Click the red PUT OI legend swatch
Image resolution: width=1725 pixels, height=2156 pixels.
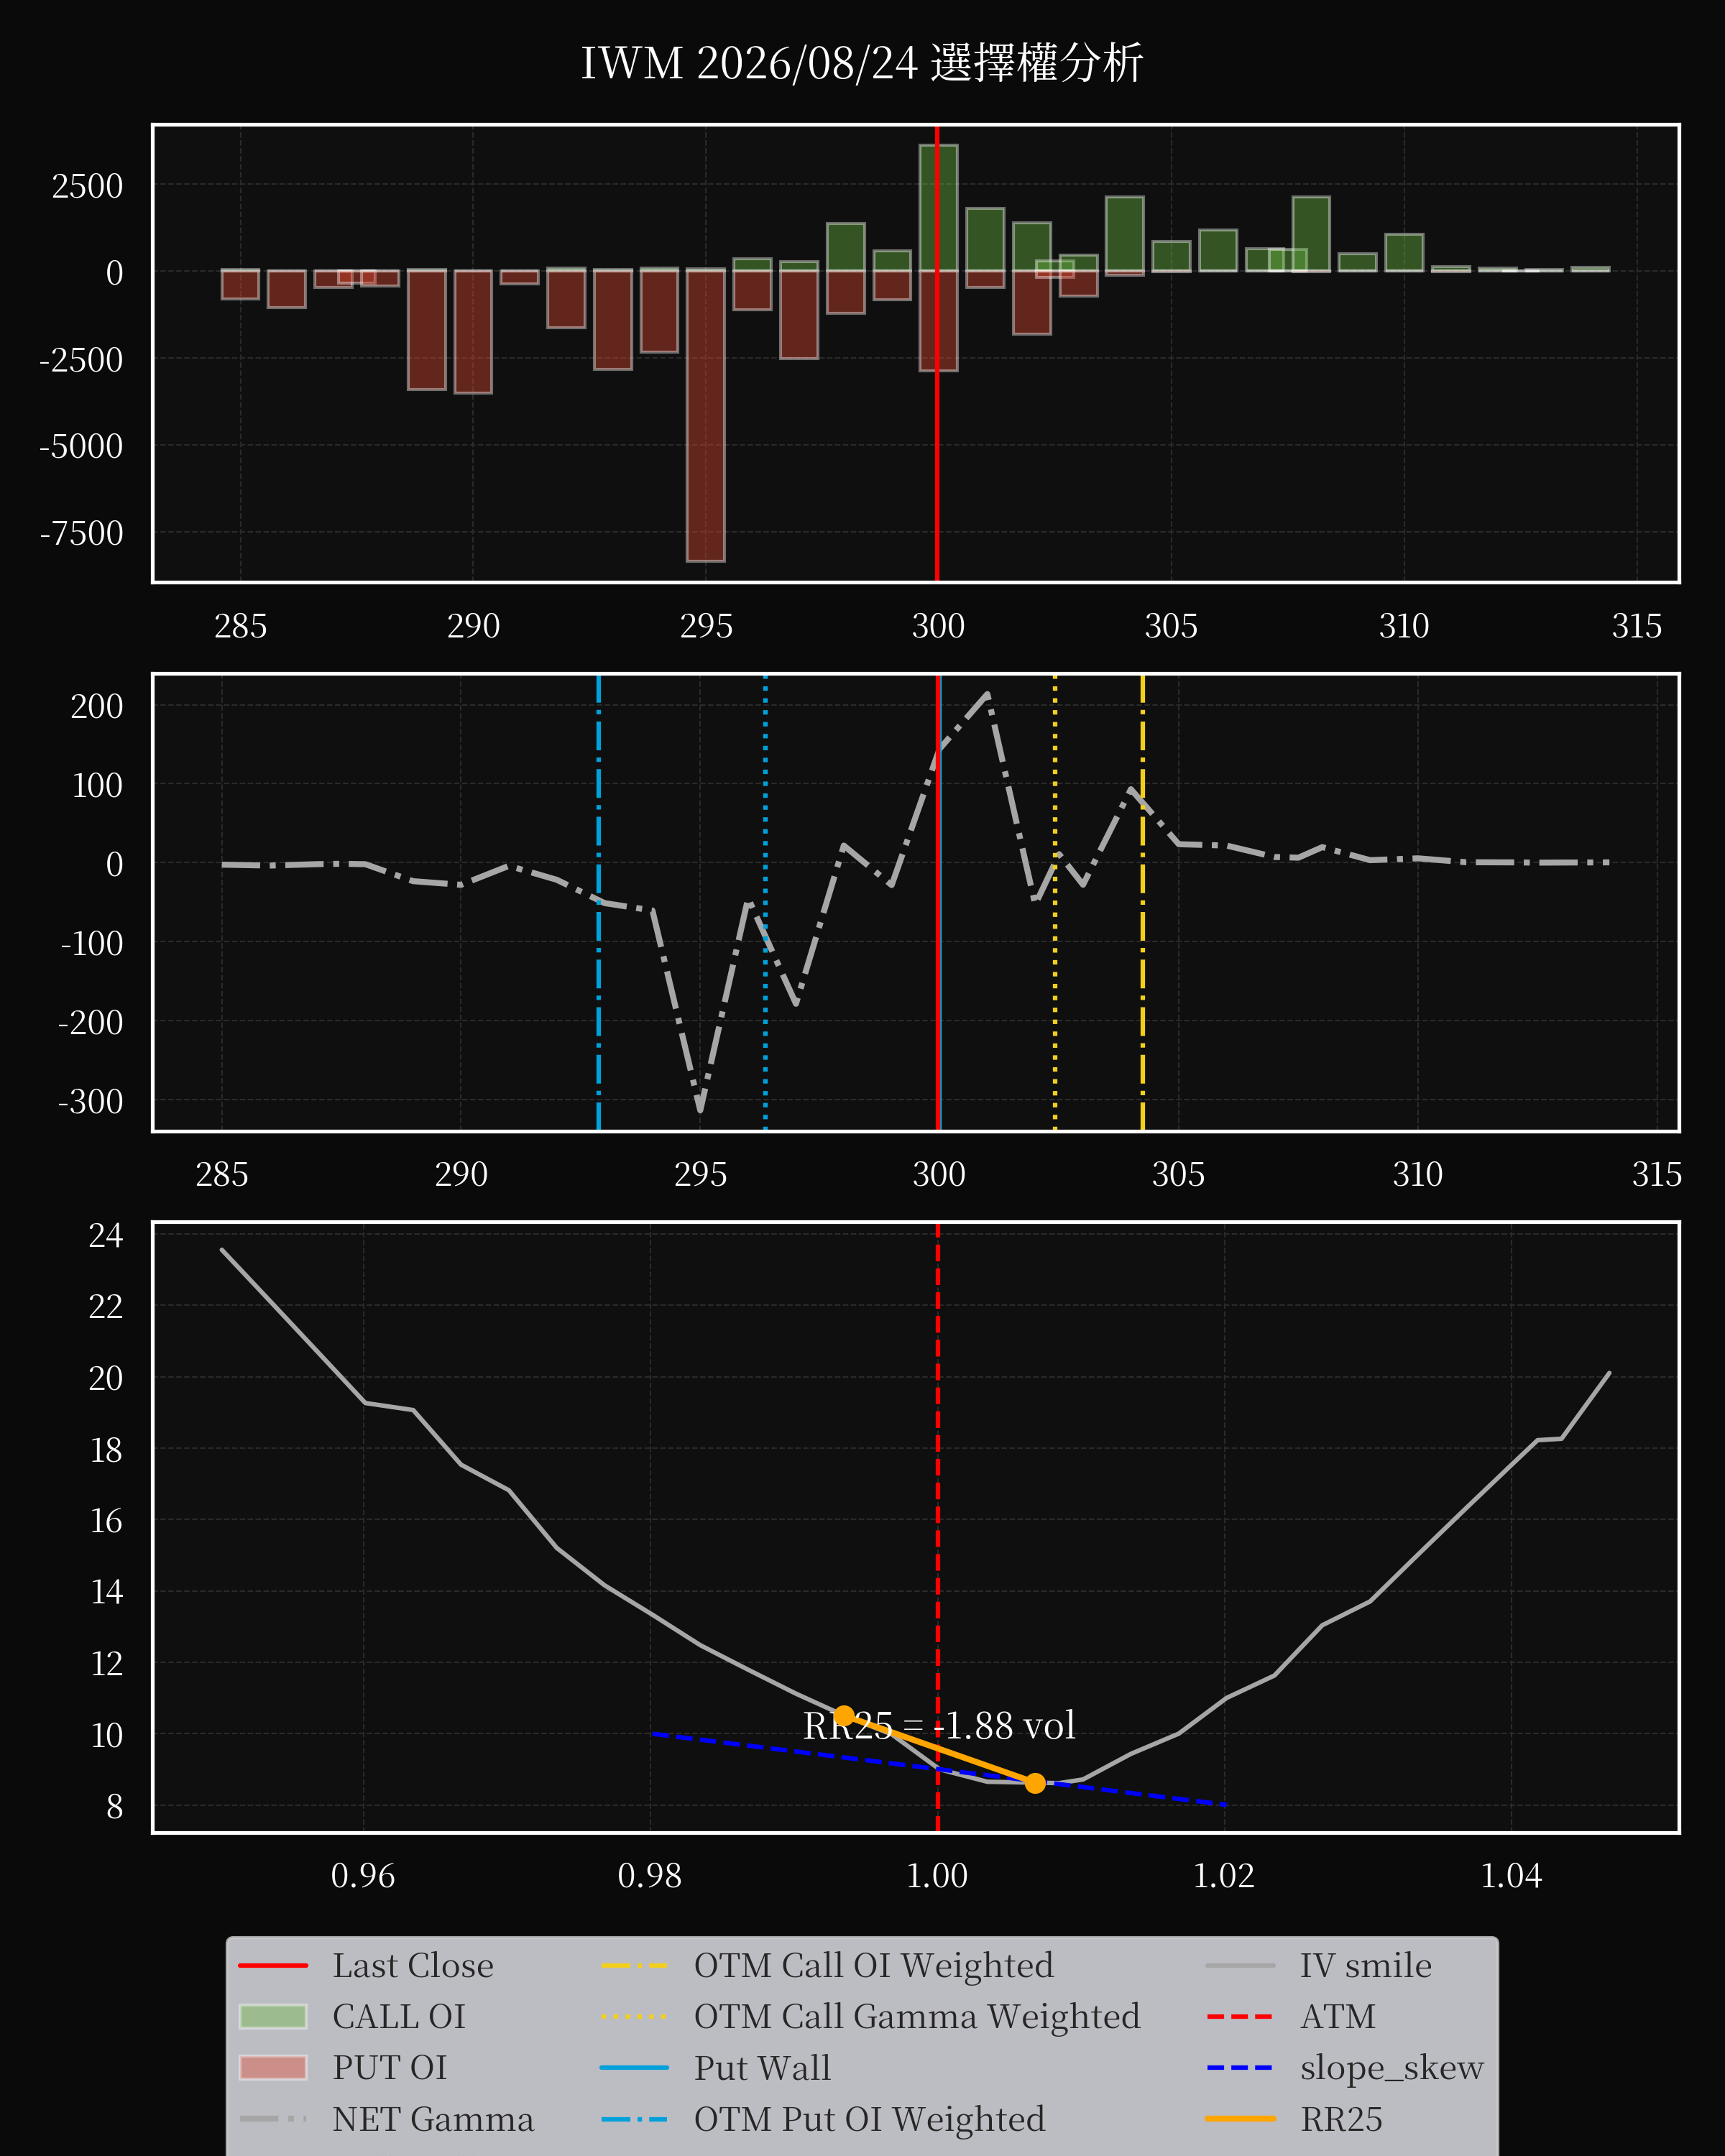[273, 2067]
